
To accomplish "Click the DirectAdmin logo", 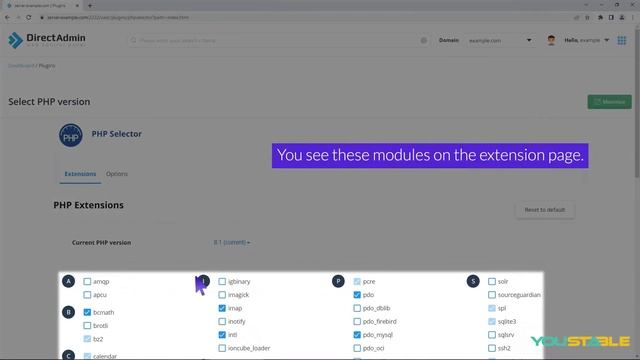I will tap(47, 40).
